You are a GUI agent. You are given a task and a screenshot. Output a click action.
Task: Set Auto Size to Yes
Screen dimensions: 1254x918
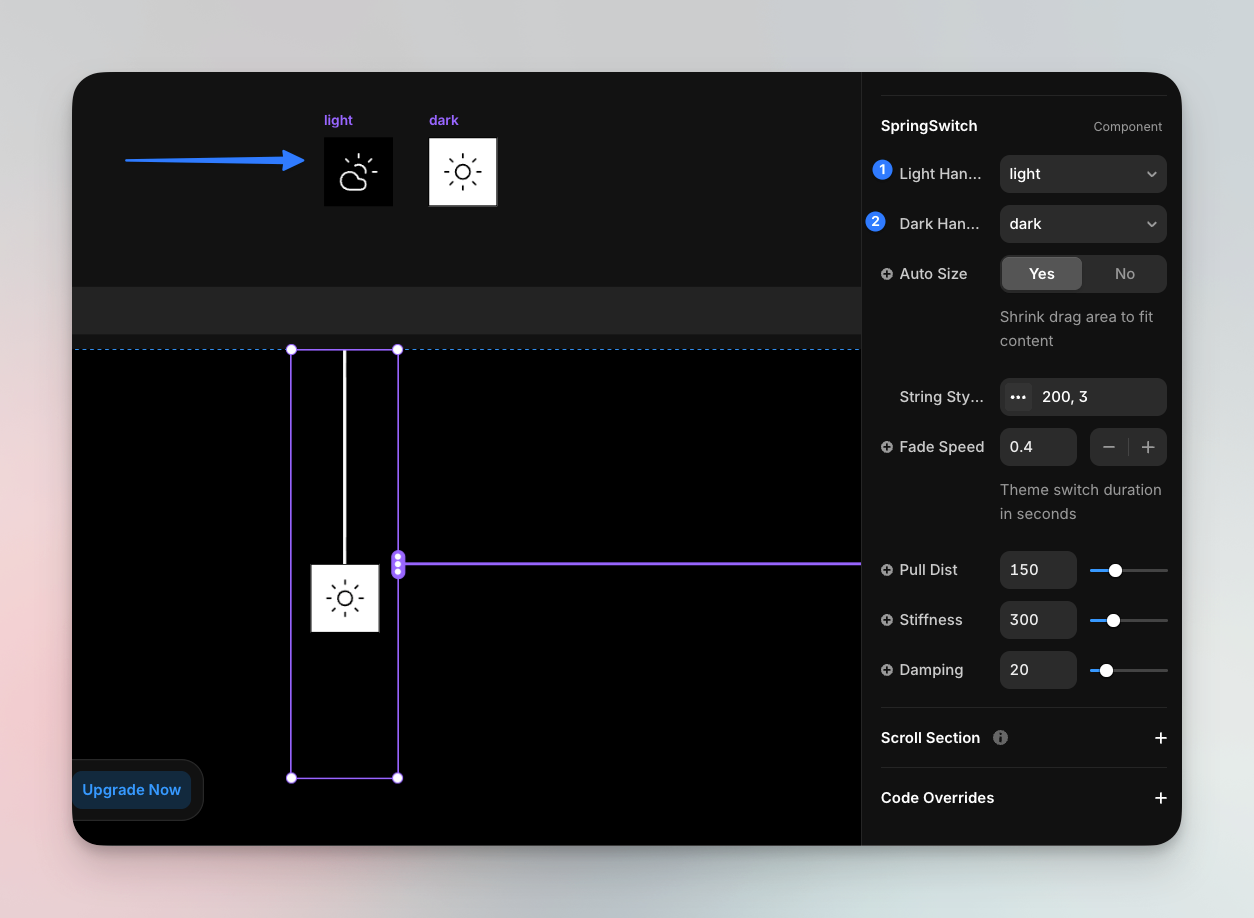pyautogui.click(x=1042, y=274)
